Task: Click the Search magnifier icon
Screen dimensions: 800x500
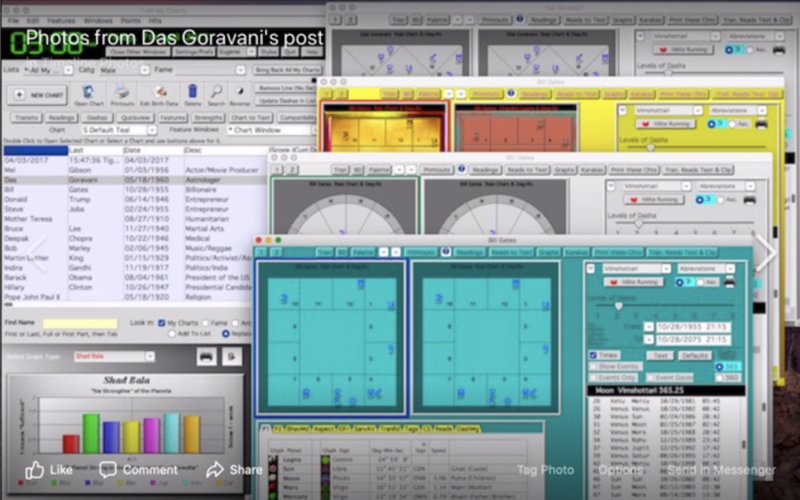Action: 215,92
